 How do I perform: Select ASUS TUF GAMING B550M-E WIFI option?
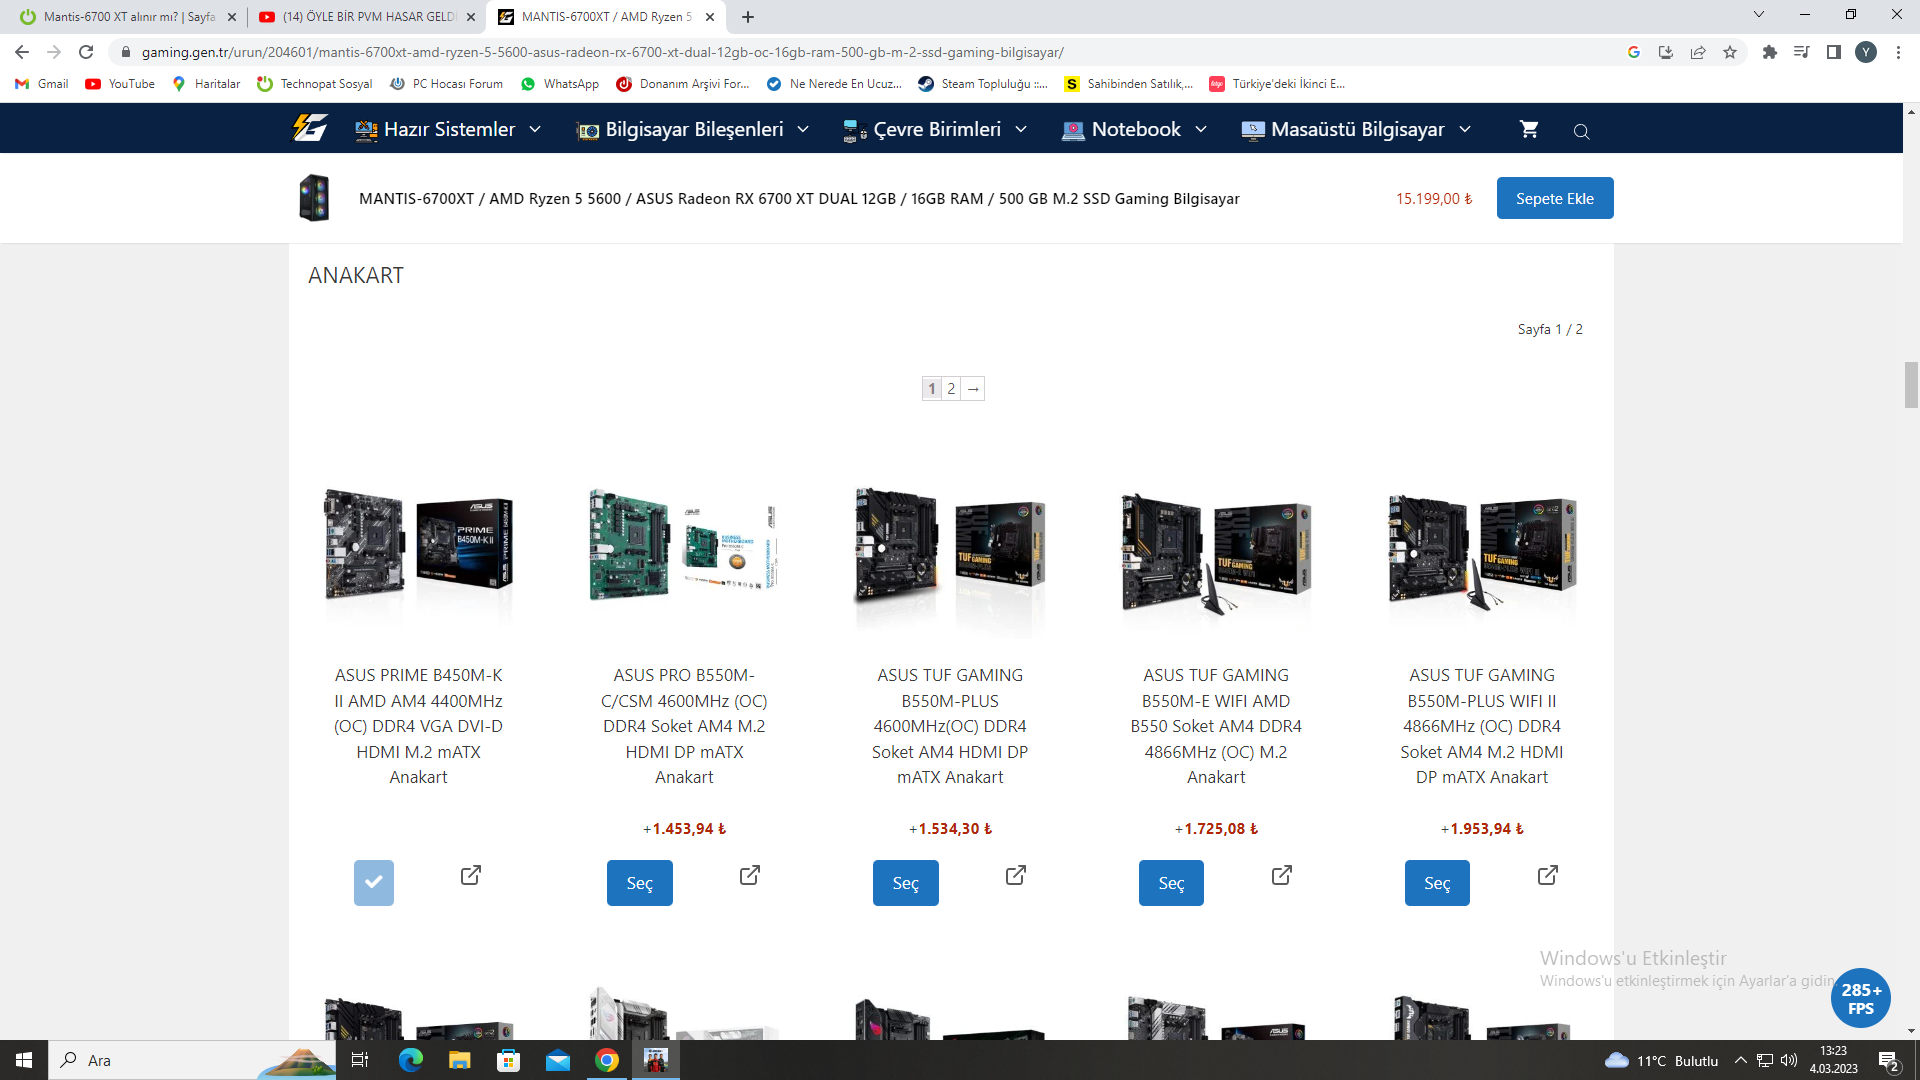click(x=1171, y=883)
